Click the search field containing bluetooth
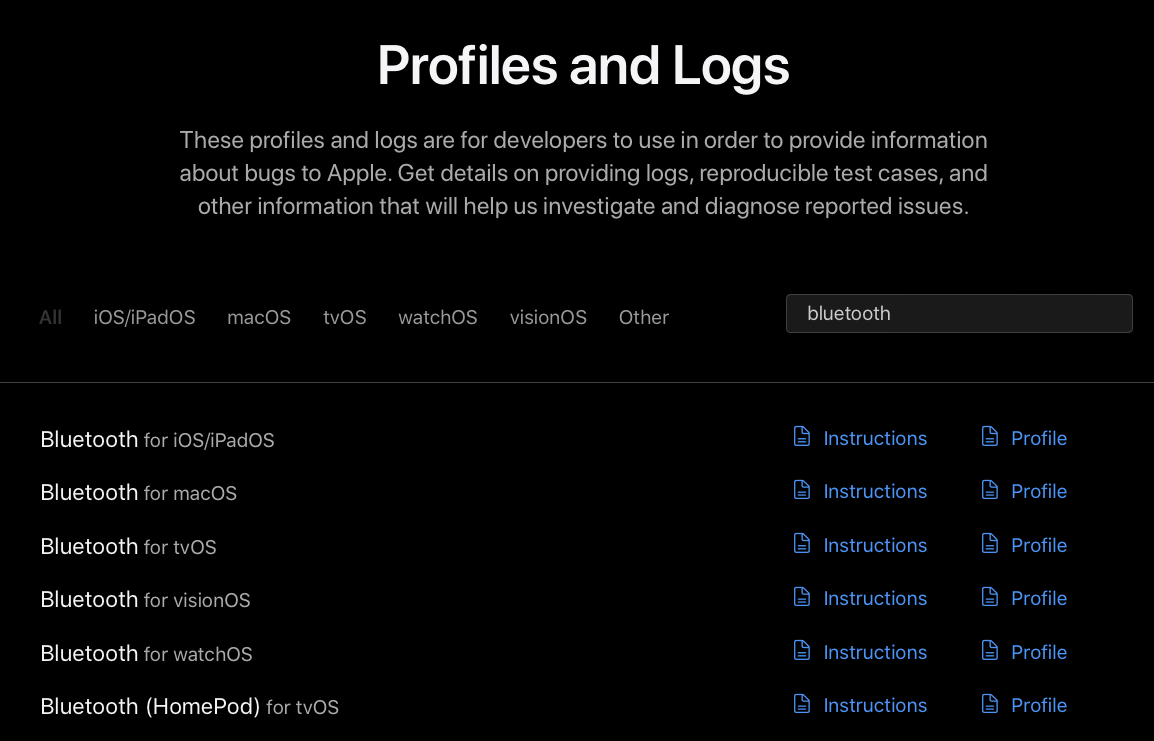Viewport: 1154px width, 741px height. tap(959, 313)
